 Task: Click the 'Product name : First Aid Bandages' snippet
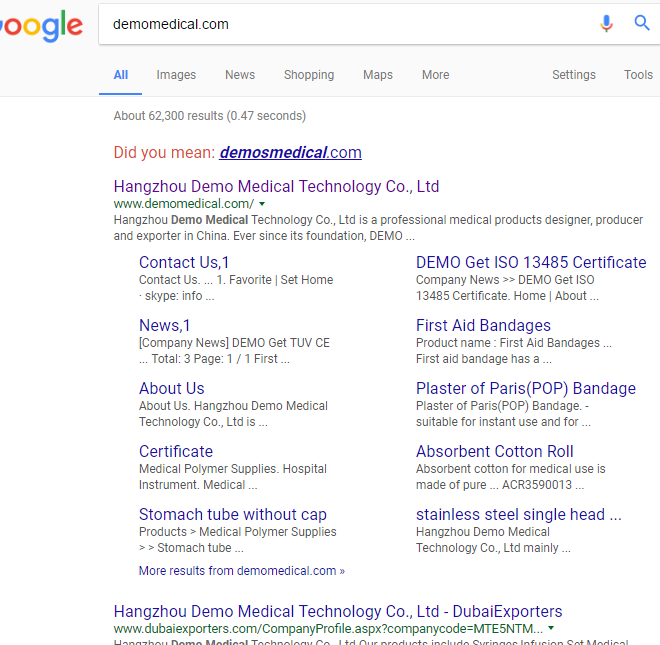[x=514, y=343]
